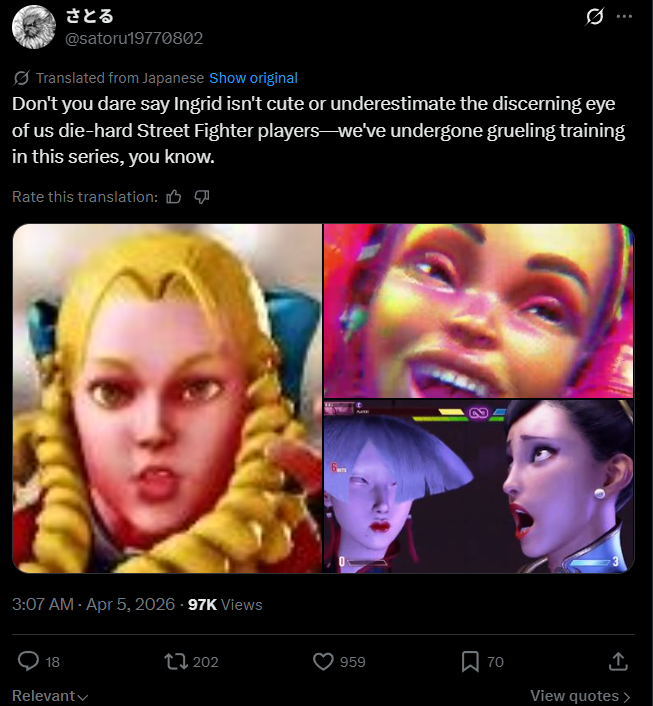Open 'View quotes' link

click(x=580, y=696)
